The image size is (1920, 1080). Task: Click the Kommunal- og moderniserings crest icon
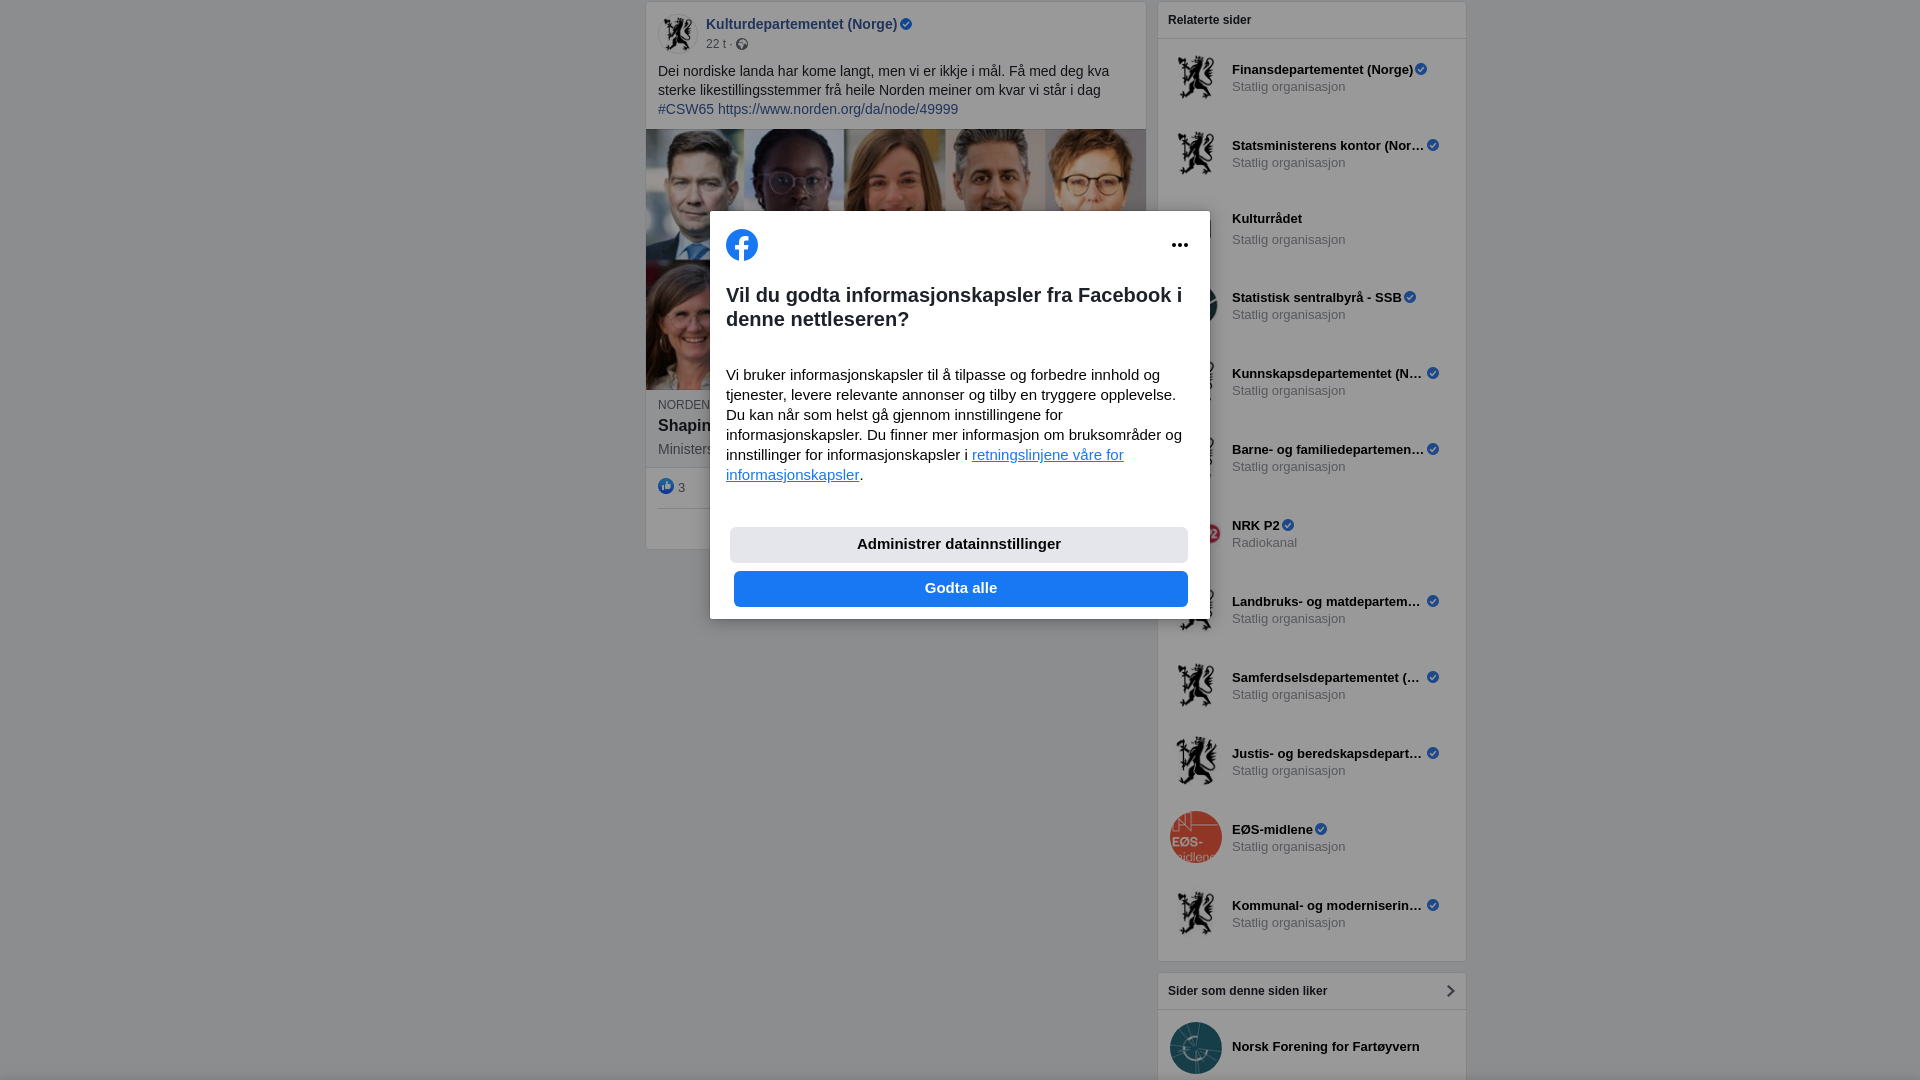(1196, 913)
